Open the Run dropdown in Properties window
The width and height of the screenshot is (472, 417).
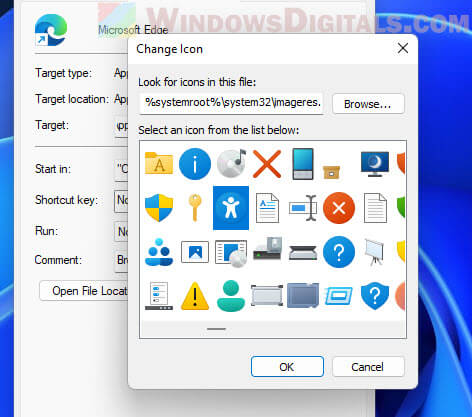coord(122,231)
